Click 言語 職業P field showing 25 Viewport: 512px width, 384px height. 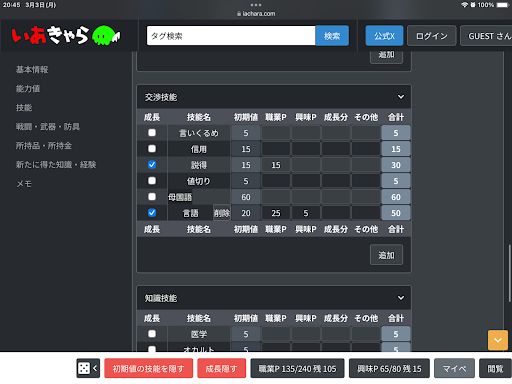[276, 213]
